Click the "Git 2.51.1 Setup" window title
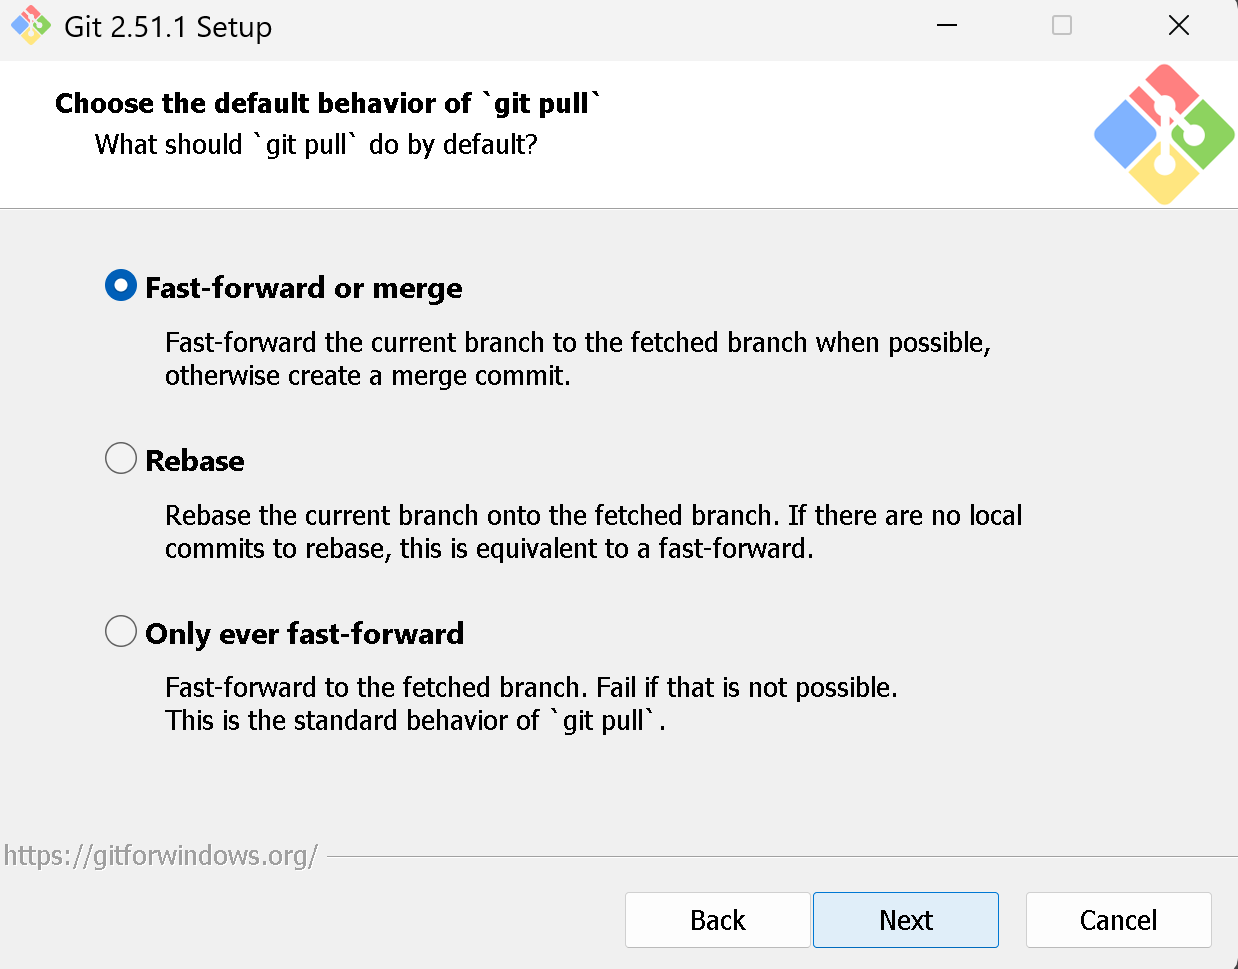 (168, 27)
